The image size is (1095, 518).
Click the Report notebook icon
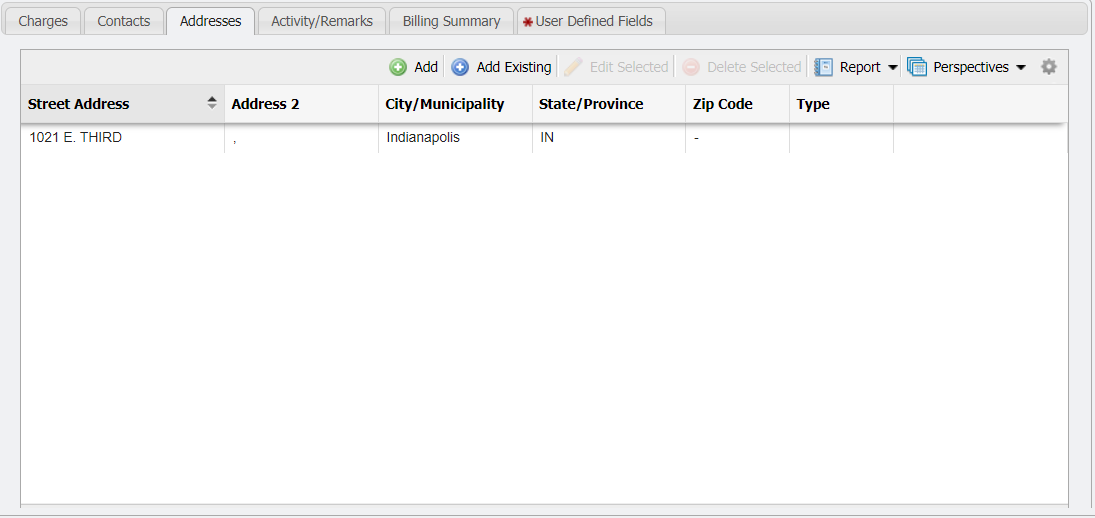(x=823, y=67)
